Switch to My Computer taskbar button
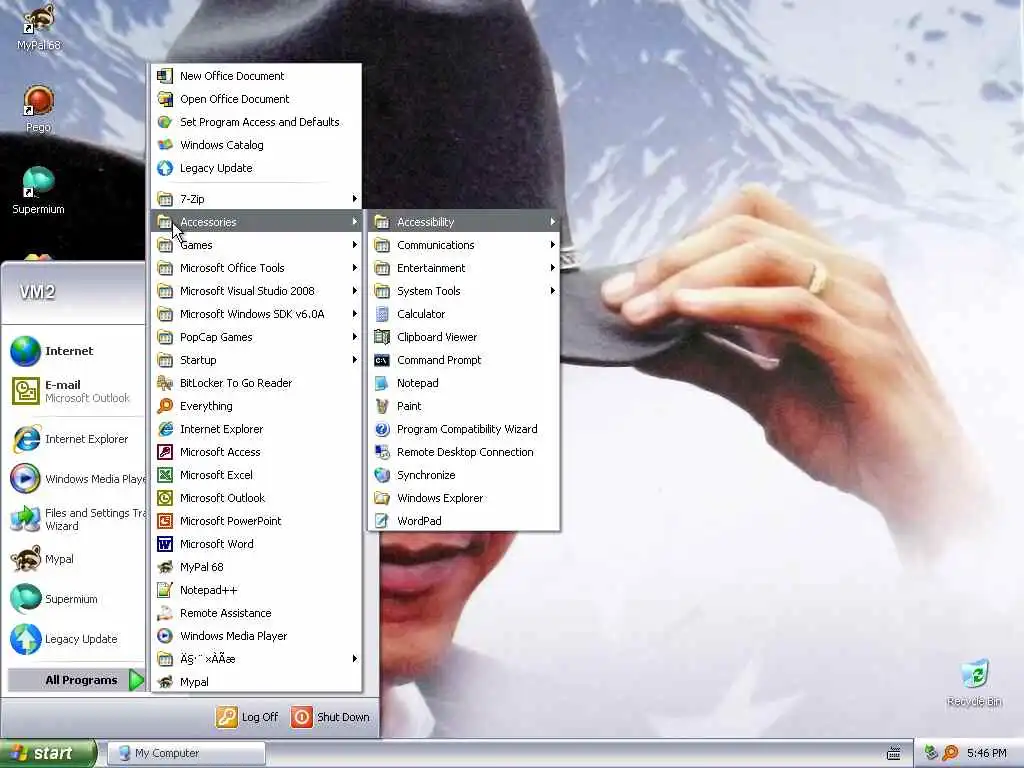This screenshot has width=1024, height=768. pyautogui.click(x=187, y=753)
